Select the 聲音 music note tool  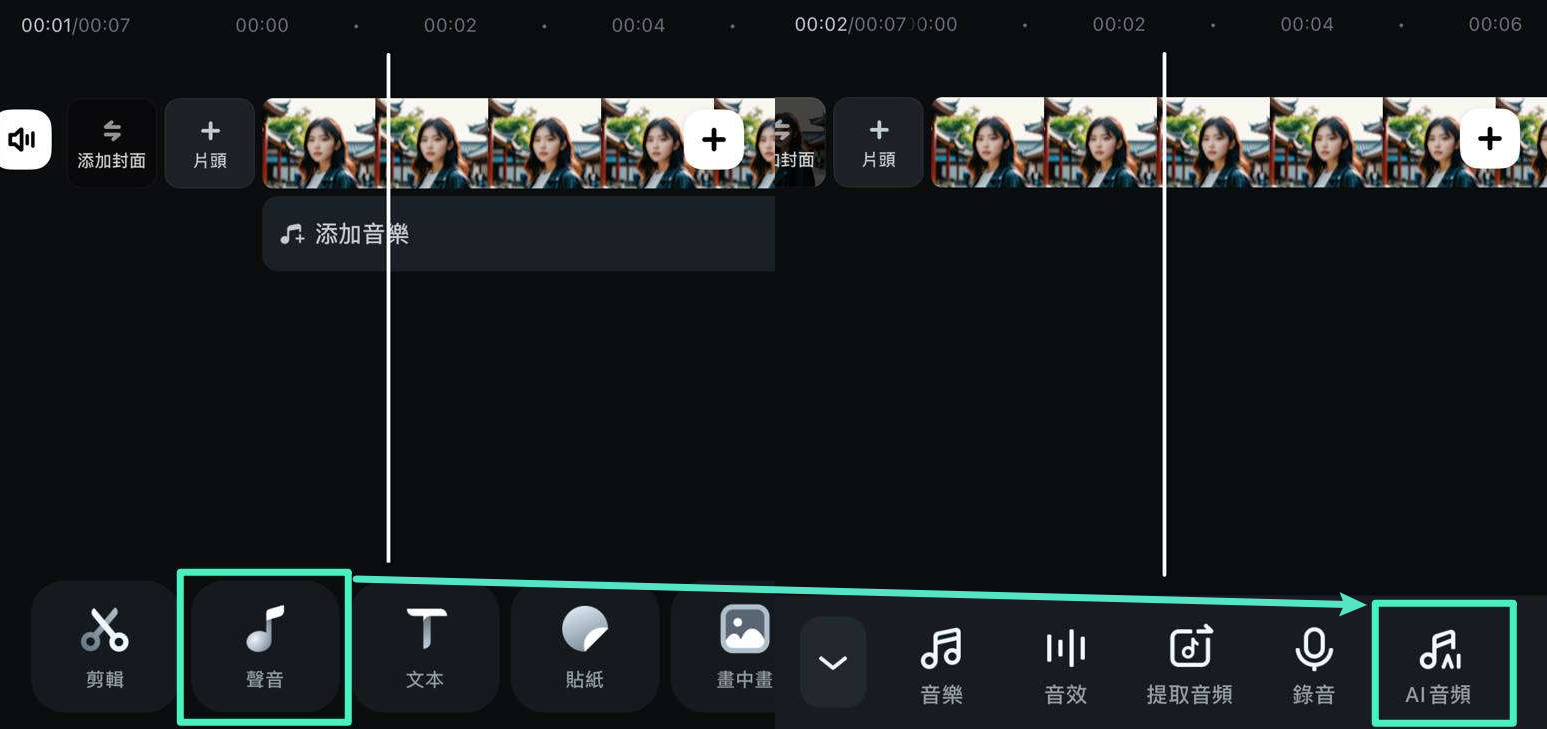coord(265,646)
